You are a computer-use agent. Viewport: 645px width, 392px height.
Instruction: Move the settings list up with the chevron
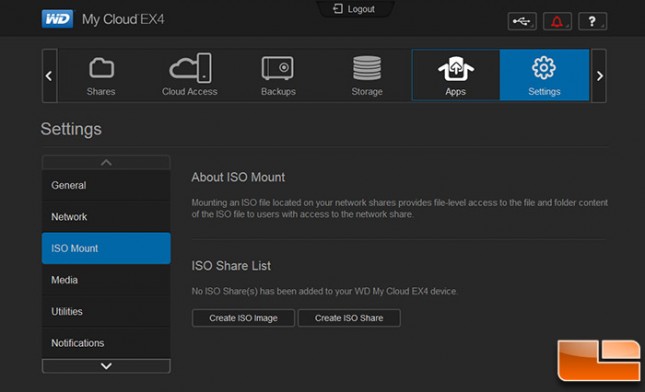click(106, 162)
